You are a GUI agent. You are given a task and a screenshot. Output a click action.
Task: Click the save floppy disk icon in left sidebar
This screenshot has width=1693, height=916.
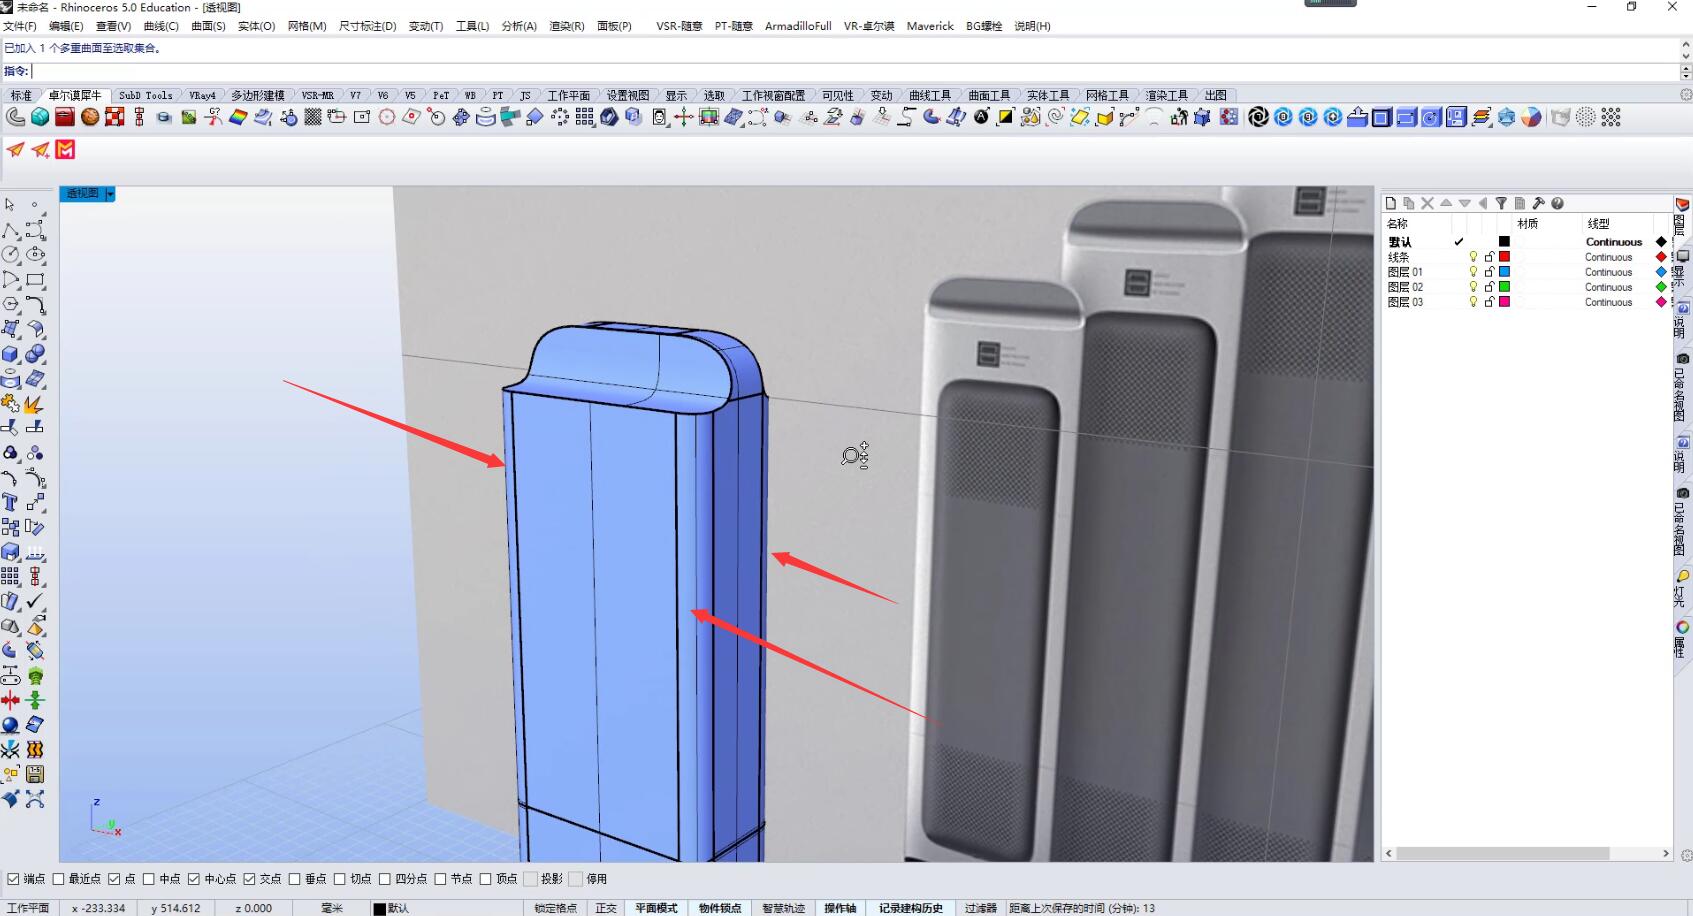click(35, 774)
